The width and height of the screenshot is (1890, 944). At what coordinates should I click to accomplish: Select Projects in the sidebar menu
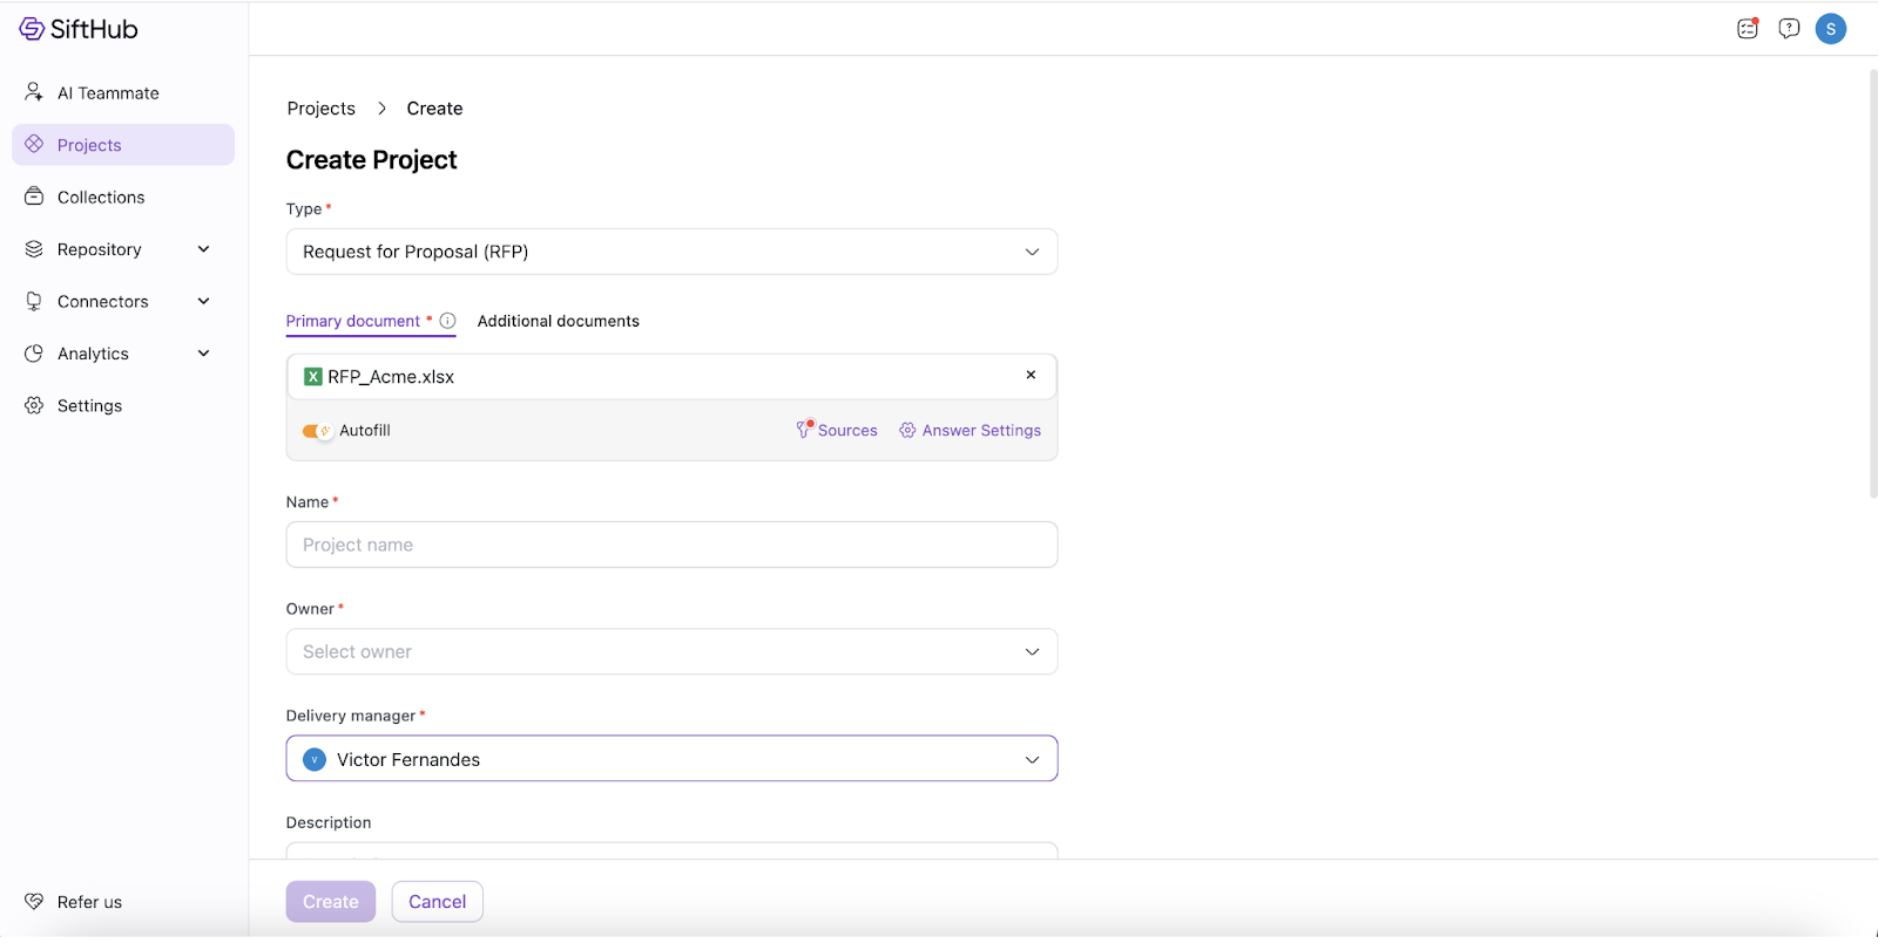(90, 146)
